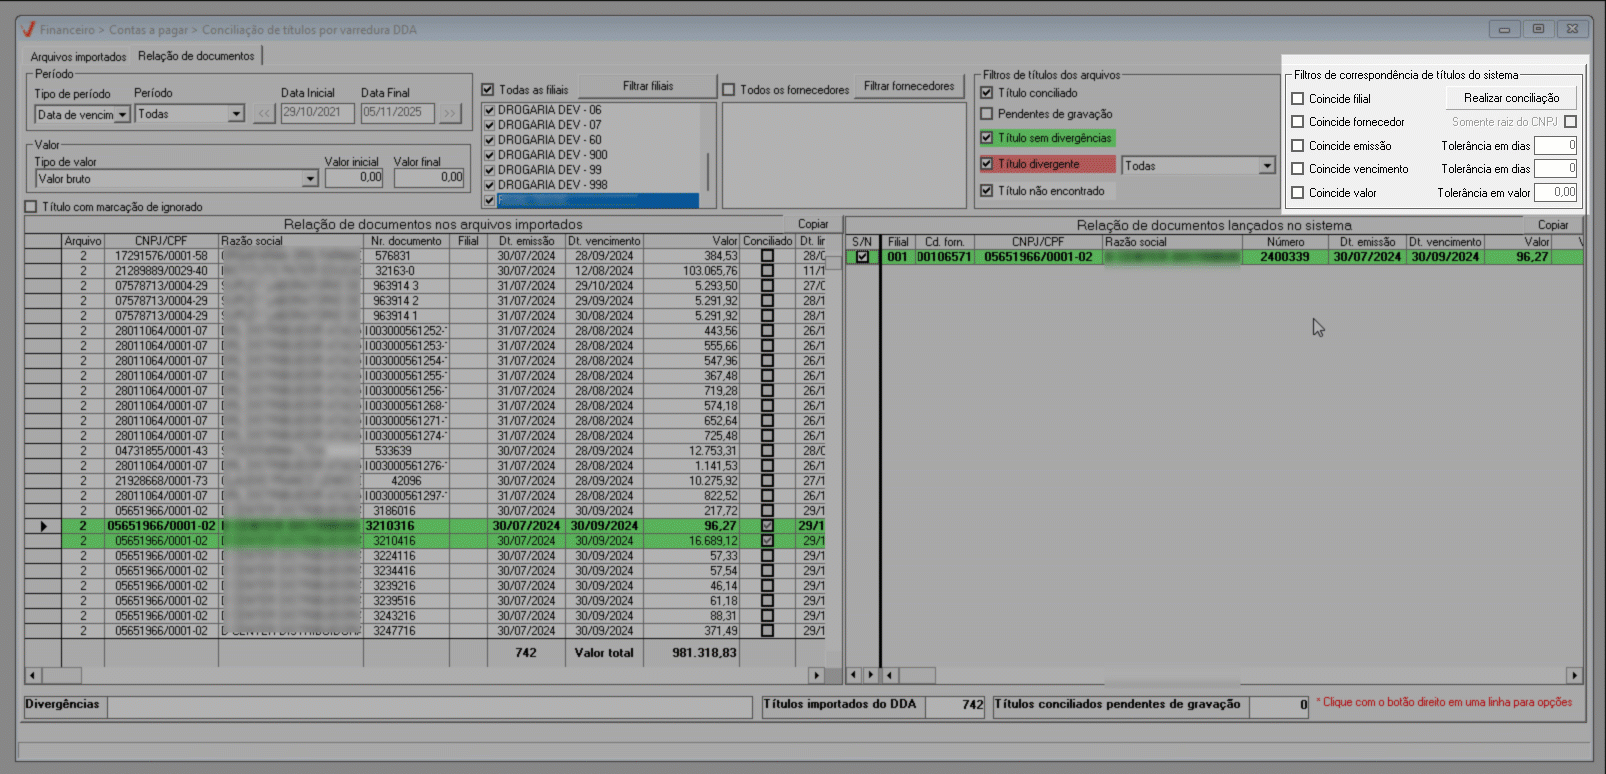Click the system documents horizontal scrollbar thumb

pyautogui.click(x=916, y=676)
